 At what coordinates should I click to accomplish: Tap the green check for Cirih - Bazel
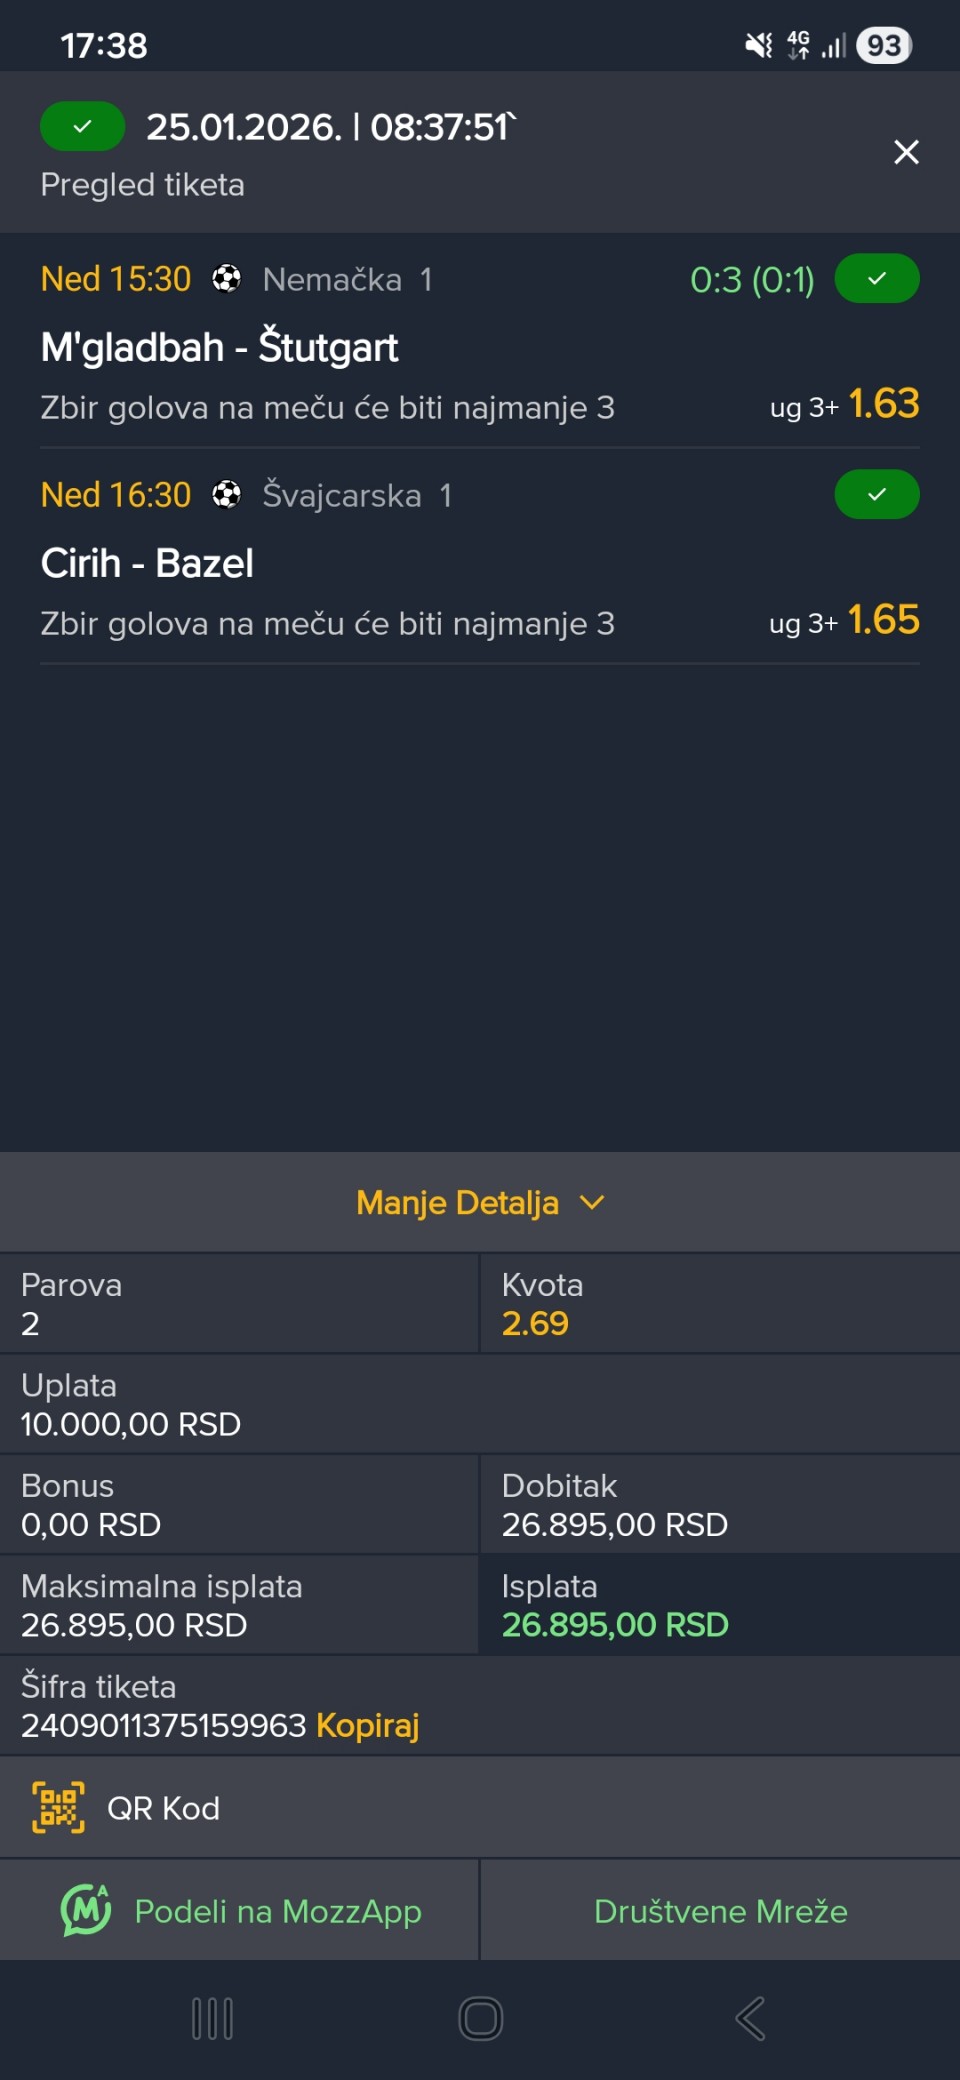(877, 495)
